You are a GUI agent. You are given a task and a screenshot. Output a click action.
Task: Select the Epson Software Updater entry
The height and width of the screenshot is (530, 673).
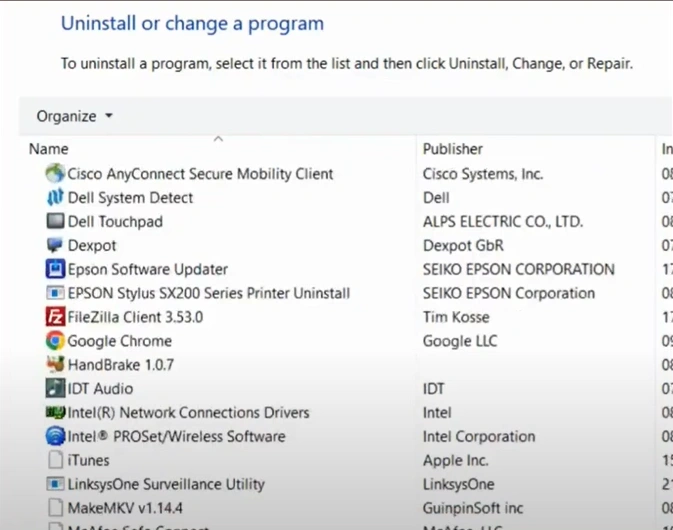148,269
